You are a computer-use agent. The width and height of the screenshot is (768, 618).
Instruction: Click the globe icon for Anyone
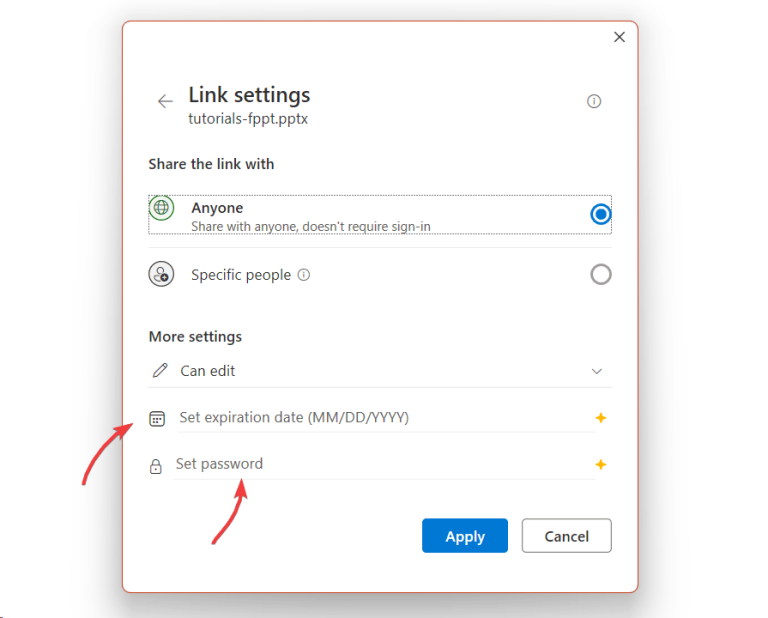point(162,208)
